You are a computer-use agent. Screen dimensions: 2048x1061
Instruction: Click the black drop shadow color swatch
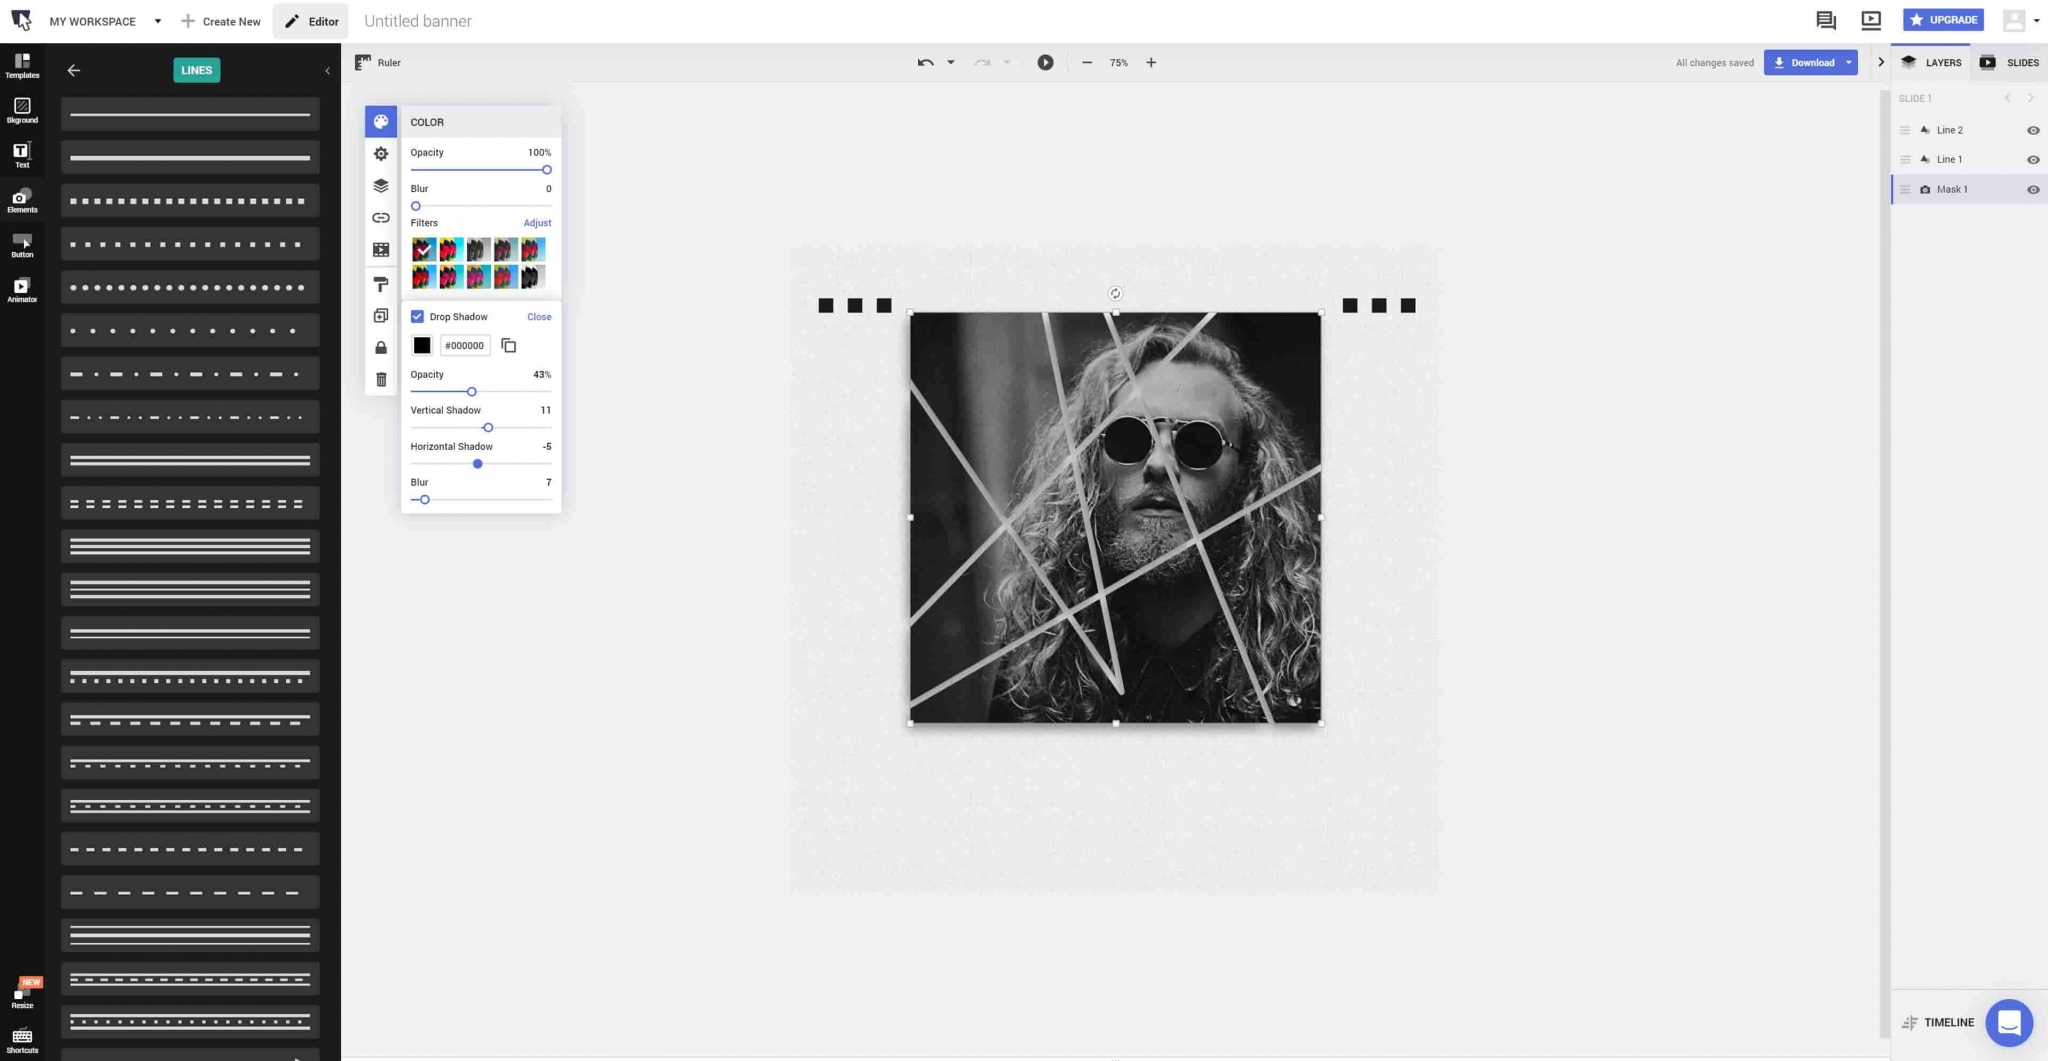click(422, 346)
